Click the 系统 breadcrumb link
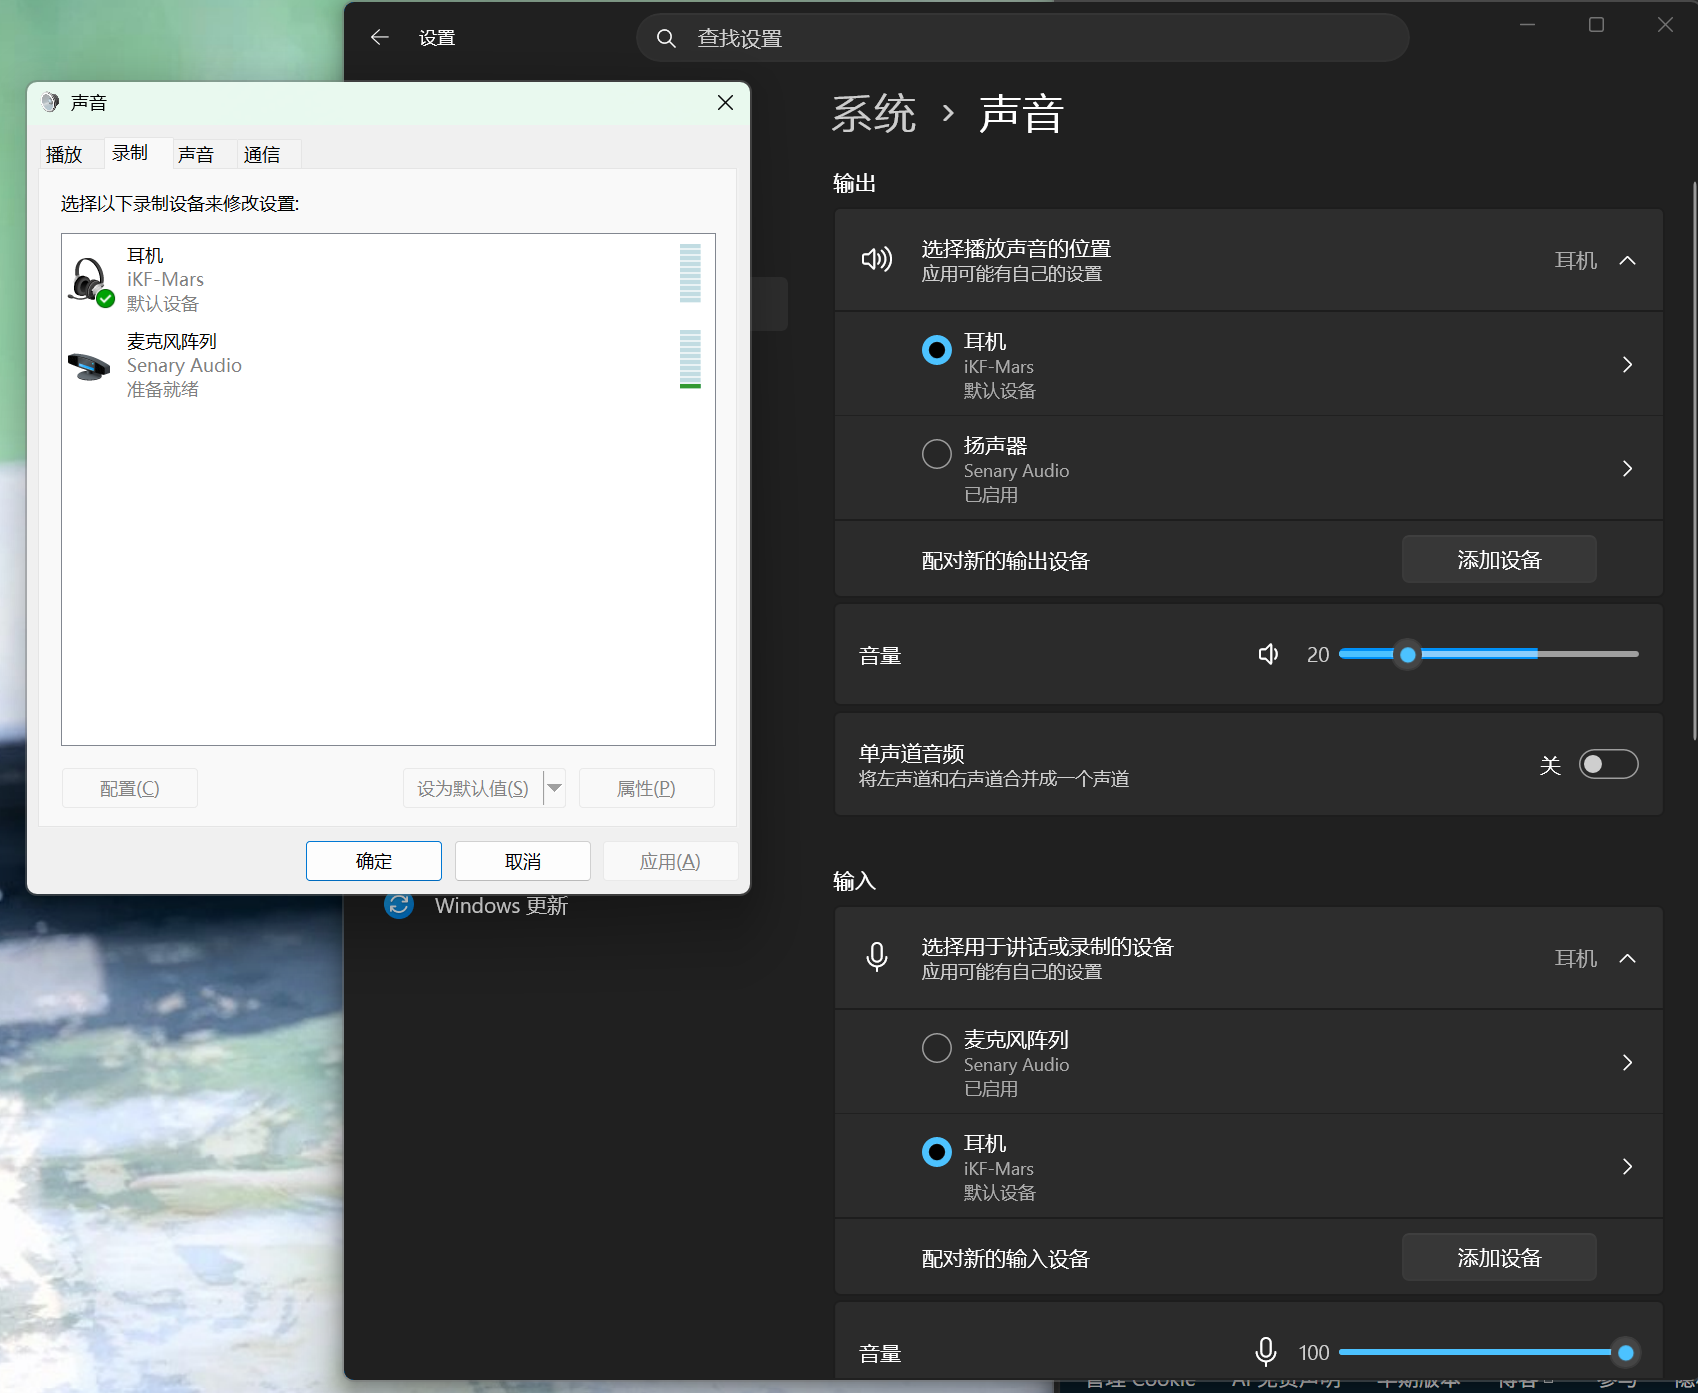Image resolution: width=1698 pixels, height=1393 pixels. coord(874,114)
